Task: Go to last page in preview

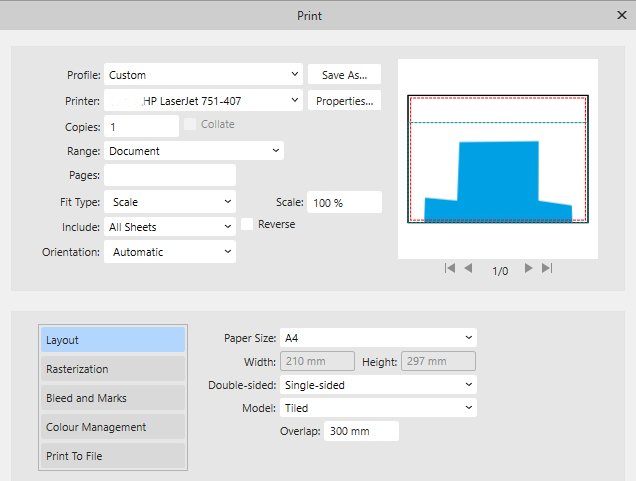Action: coord(547,269)
